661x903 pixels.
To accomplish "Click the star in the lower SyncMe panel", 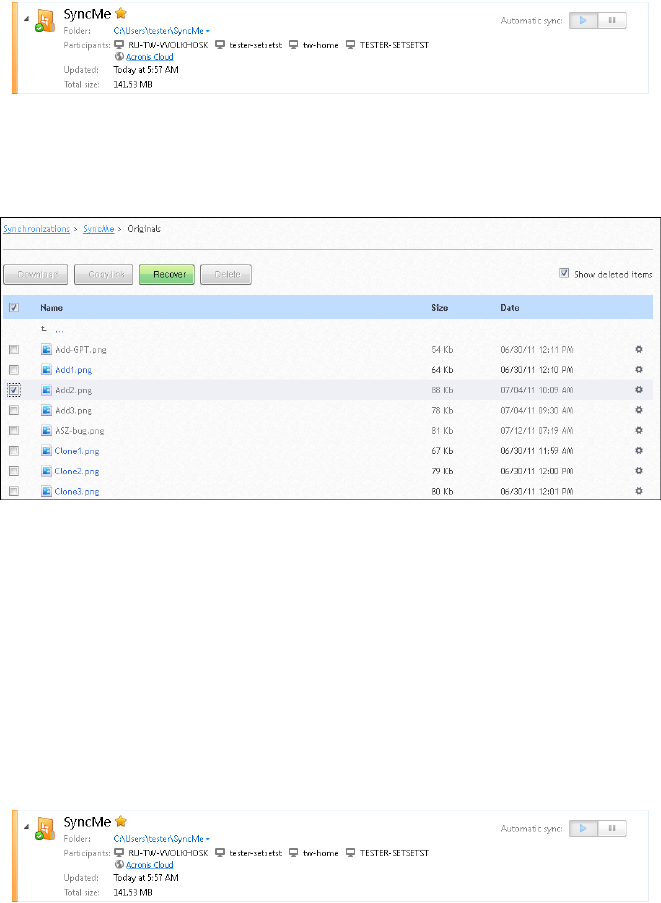I will pyautogui.click(x=121, y=821).
